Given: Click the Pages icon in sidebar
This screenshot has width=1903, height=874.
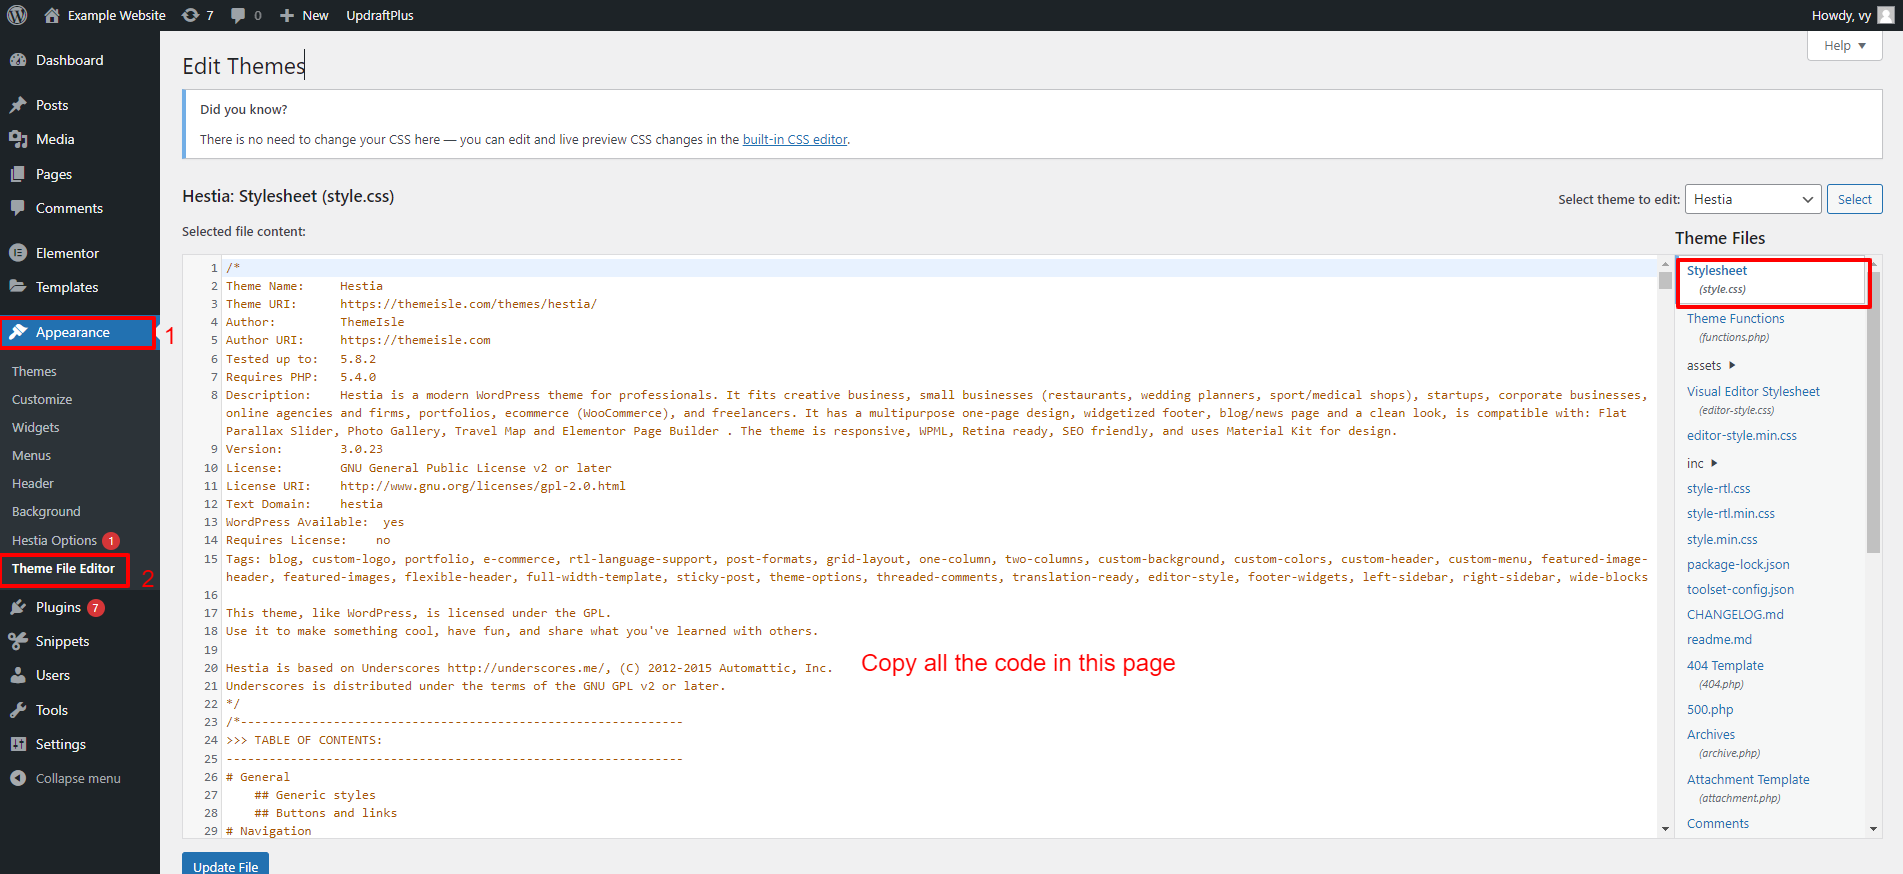Looking at the screenshot, I should tap(18, 174).
